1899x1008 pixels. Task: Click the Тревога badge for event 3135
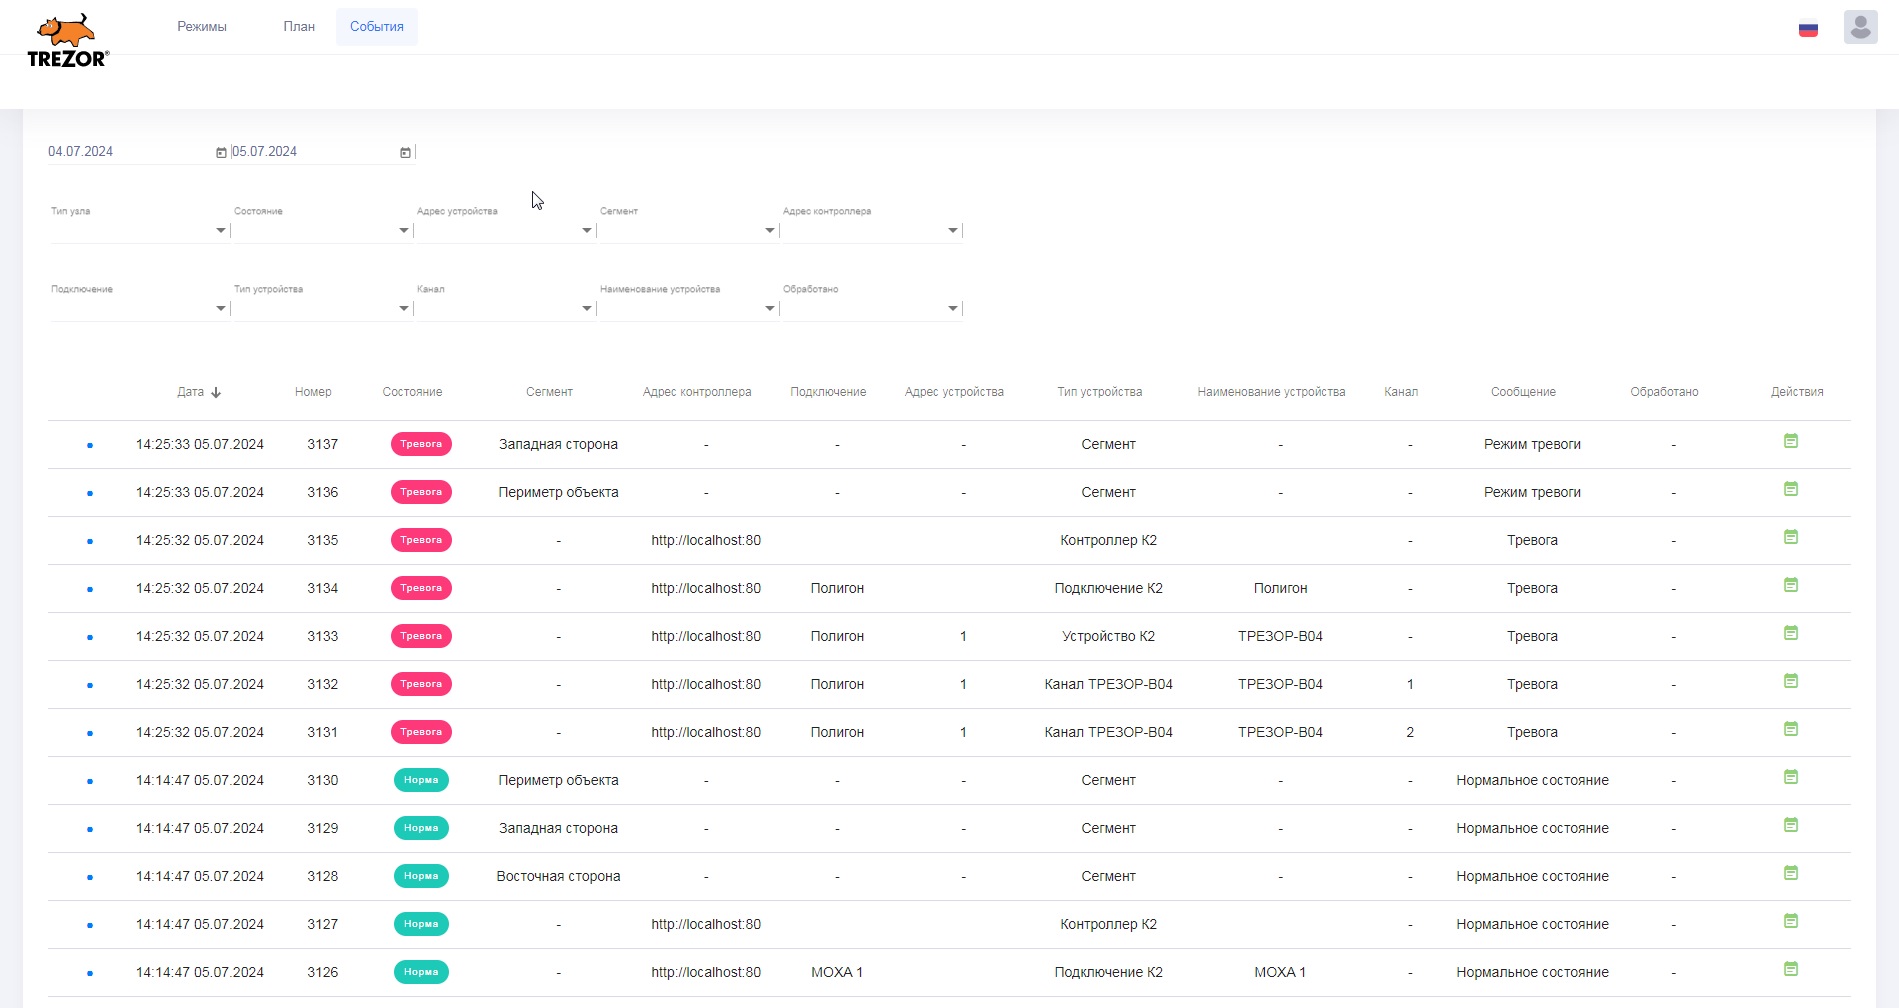point(421,540)
